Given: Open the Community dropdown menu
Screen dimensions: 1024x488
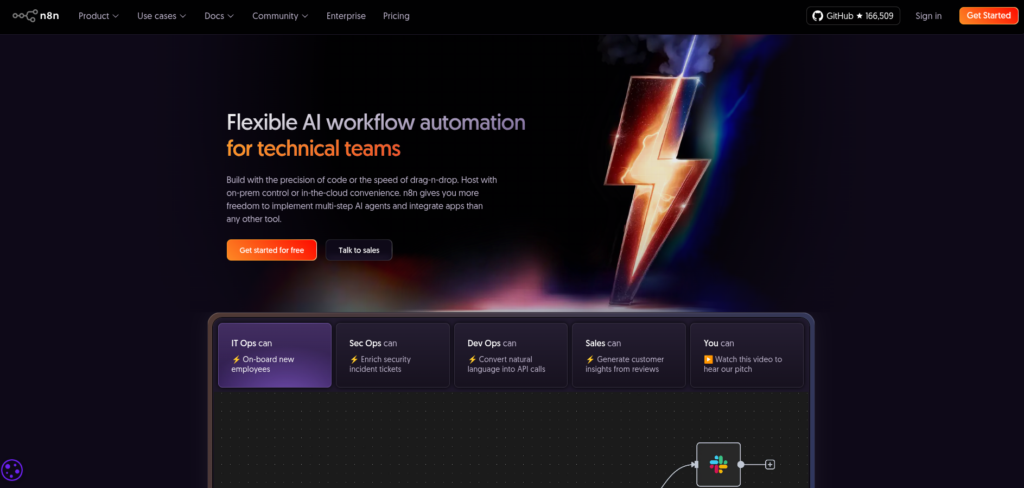Looking at the screenshot, I should click(x=281, y=16).
